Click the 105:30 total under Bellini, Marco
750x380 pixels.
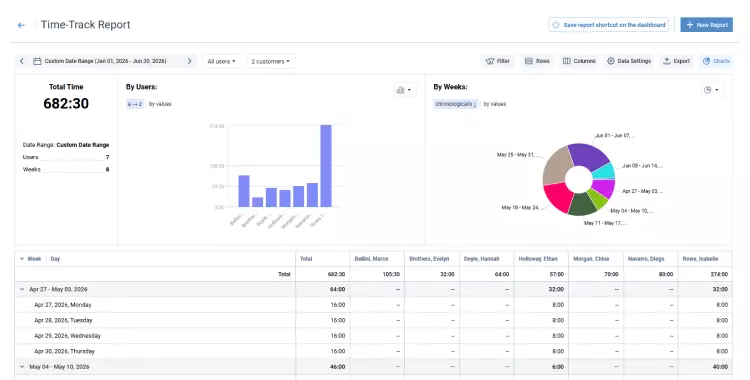point(391,274)
